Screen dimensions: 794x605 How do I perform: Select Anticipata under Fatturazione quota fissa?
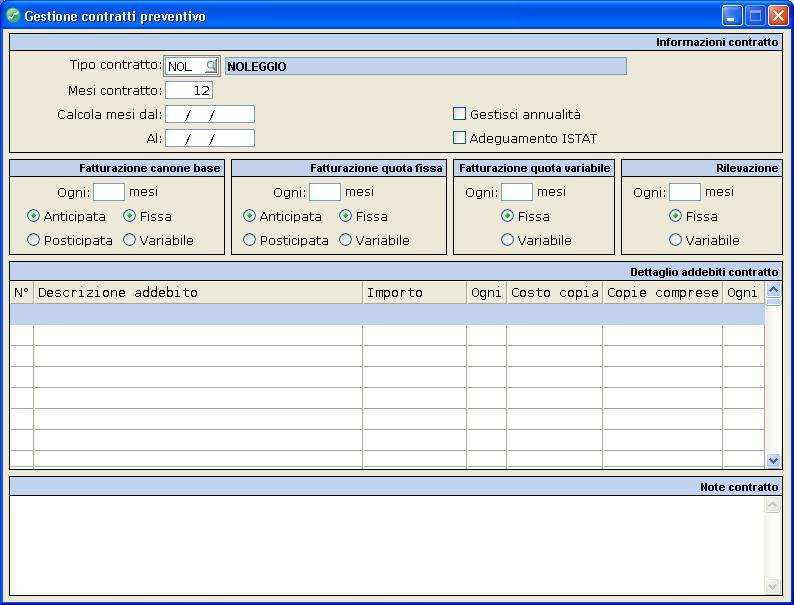(x=249, y=216)
